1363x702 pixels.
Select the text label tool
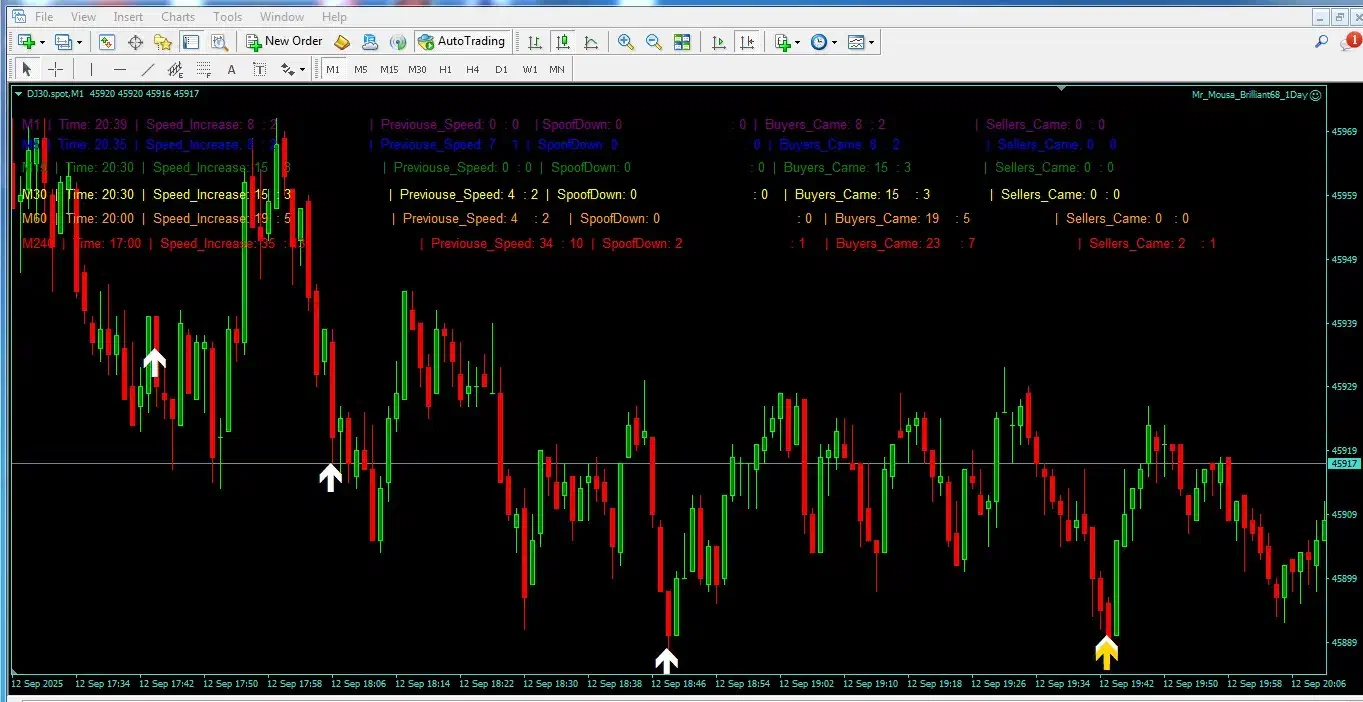(x=232, y=69)
